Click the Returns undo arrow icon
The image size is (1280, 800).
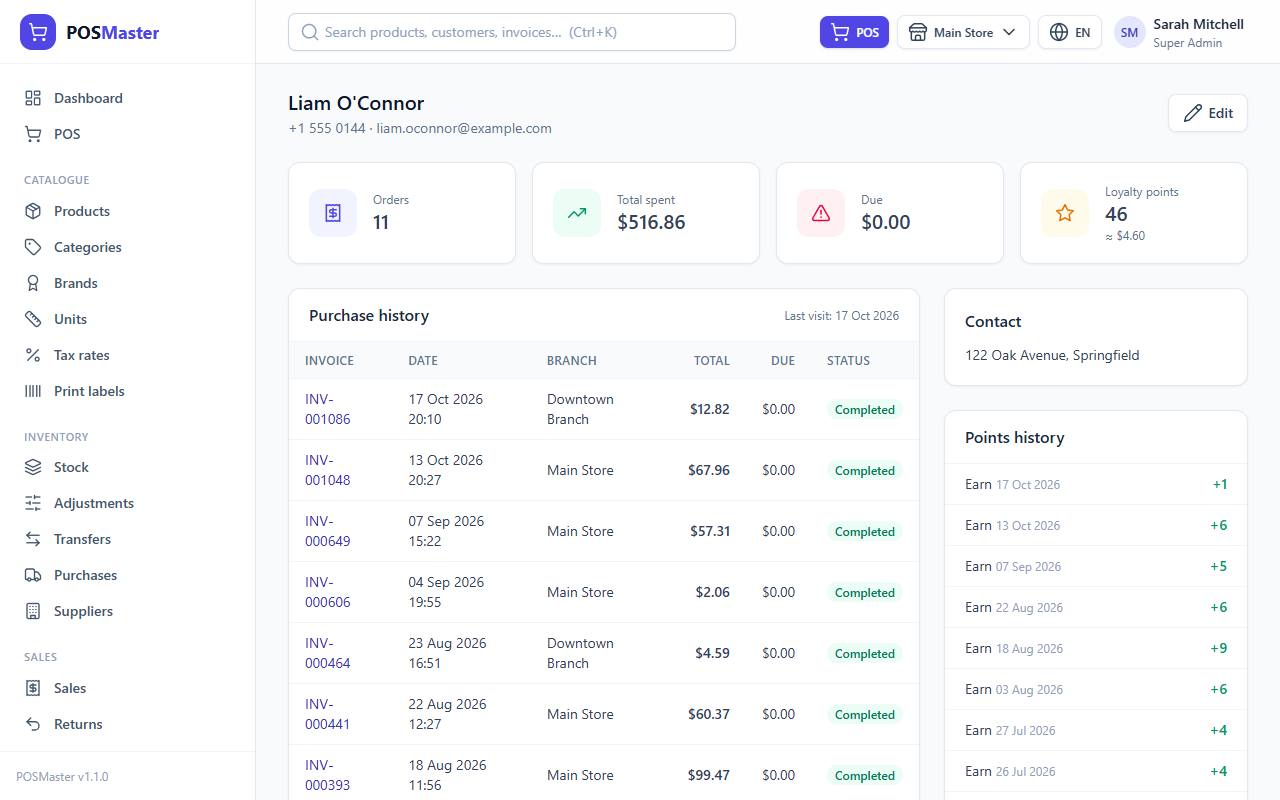[33, 724]
